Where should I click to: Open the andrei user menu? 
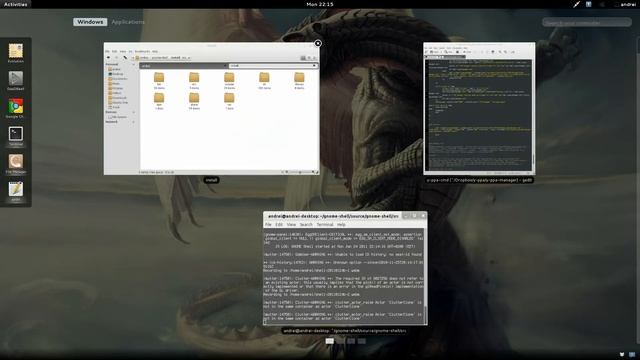click(625, 4)
